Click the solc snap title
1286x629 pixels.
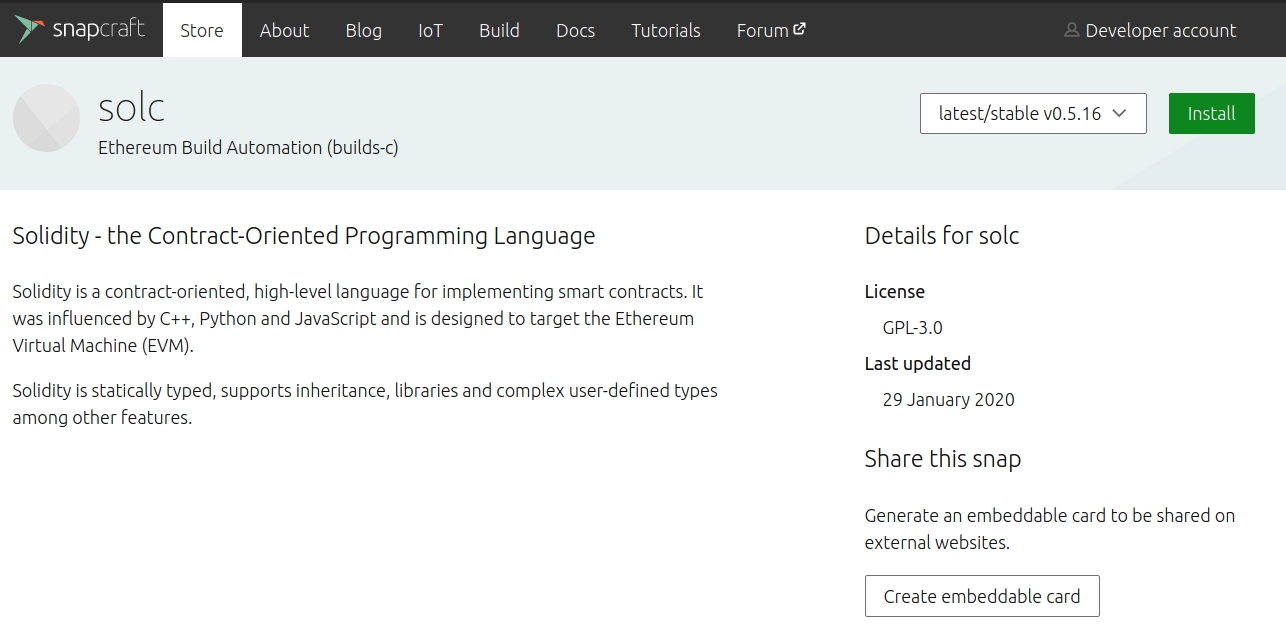pos(131,107)
